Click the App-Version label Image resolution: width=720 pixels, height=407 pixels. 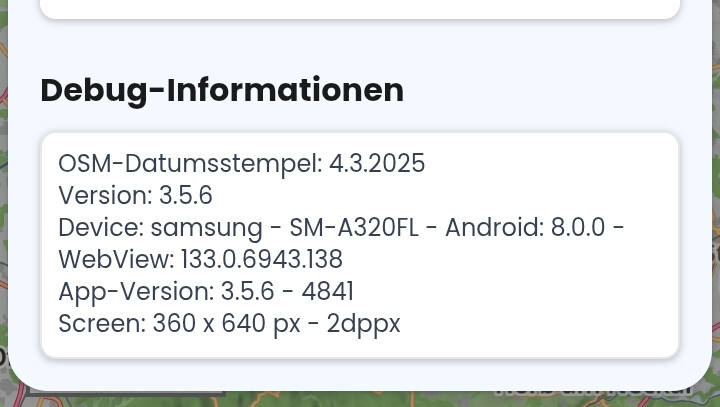136,292
